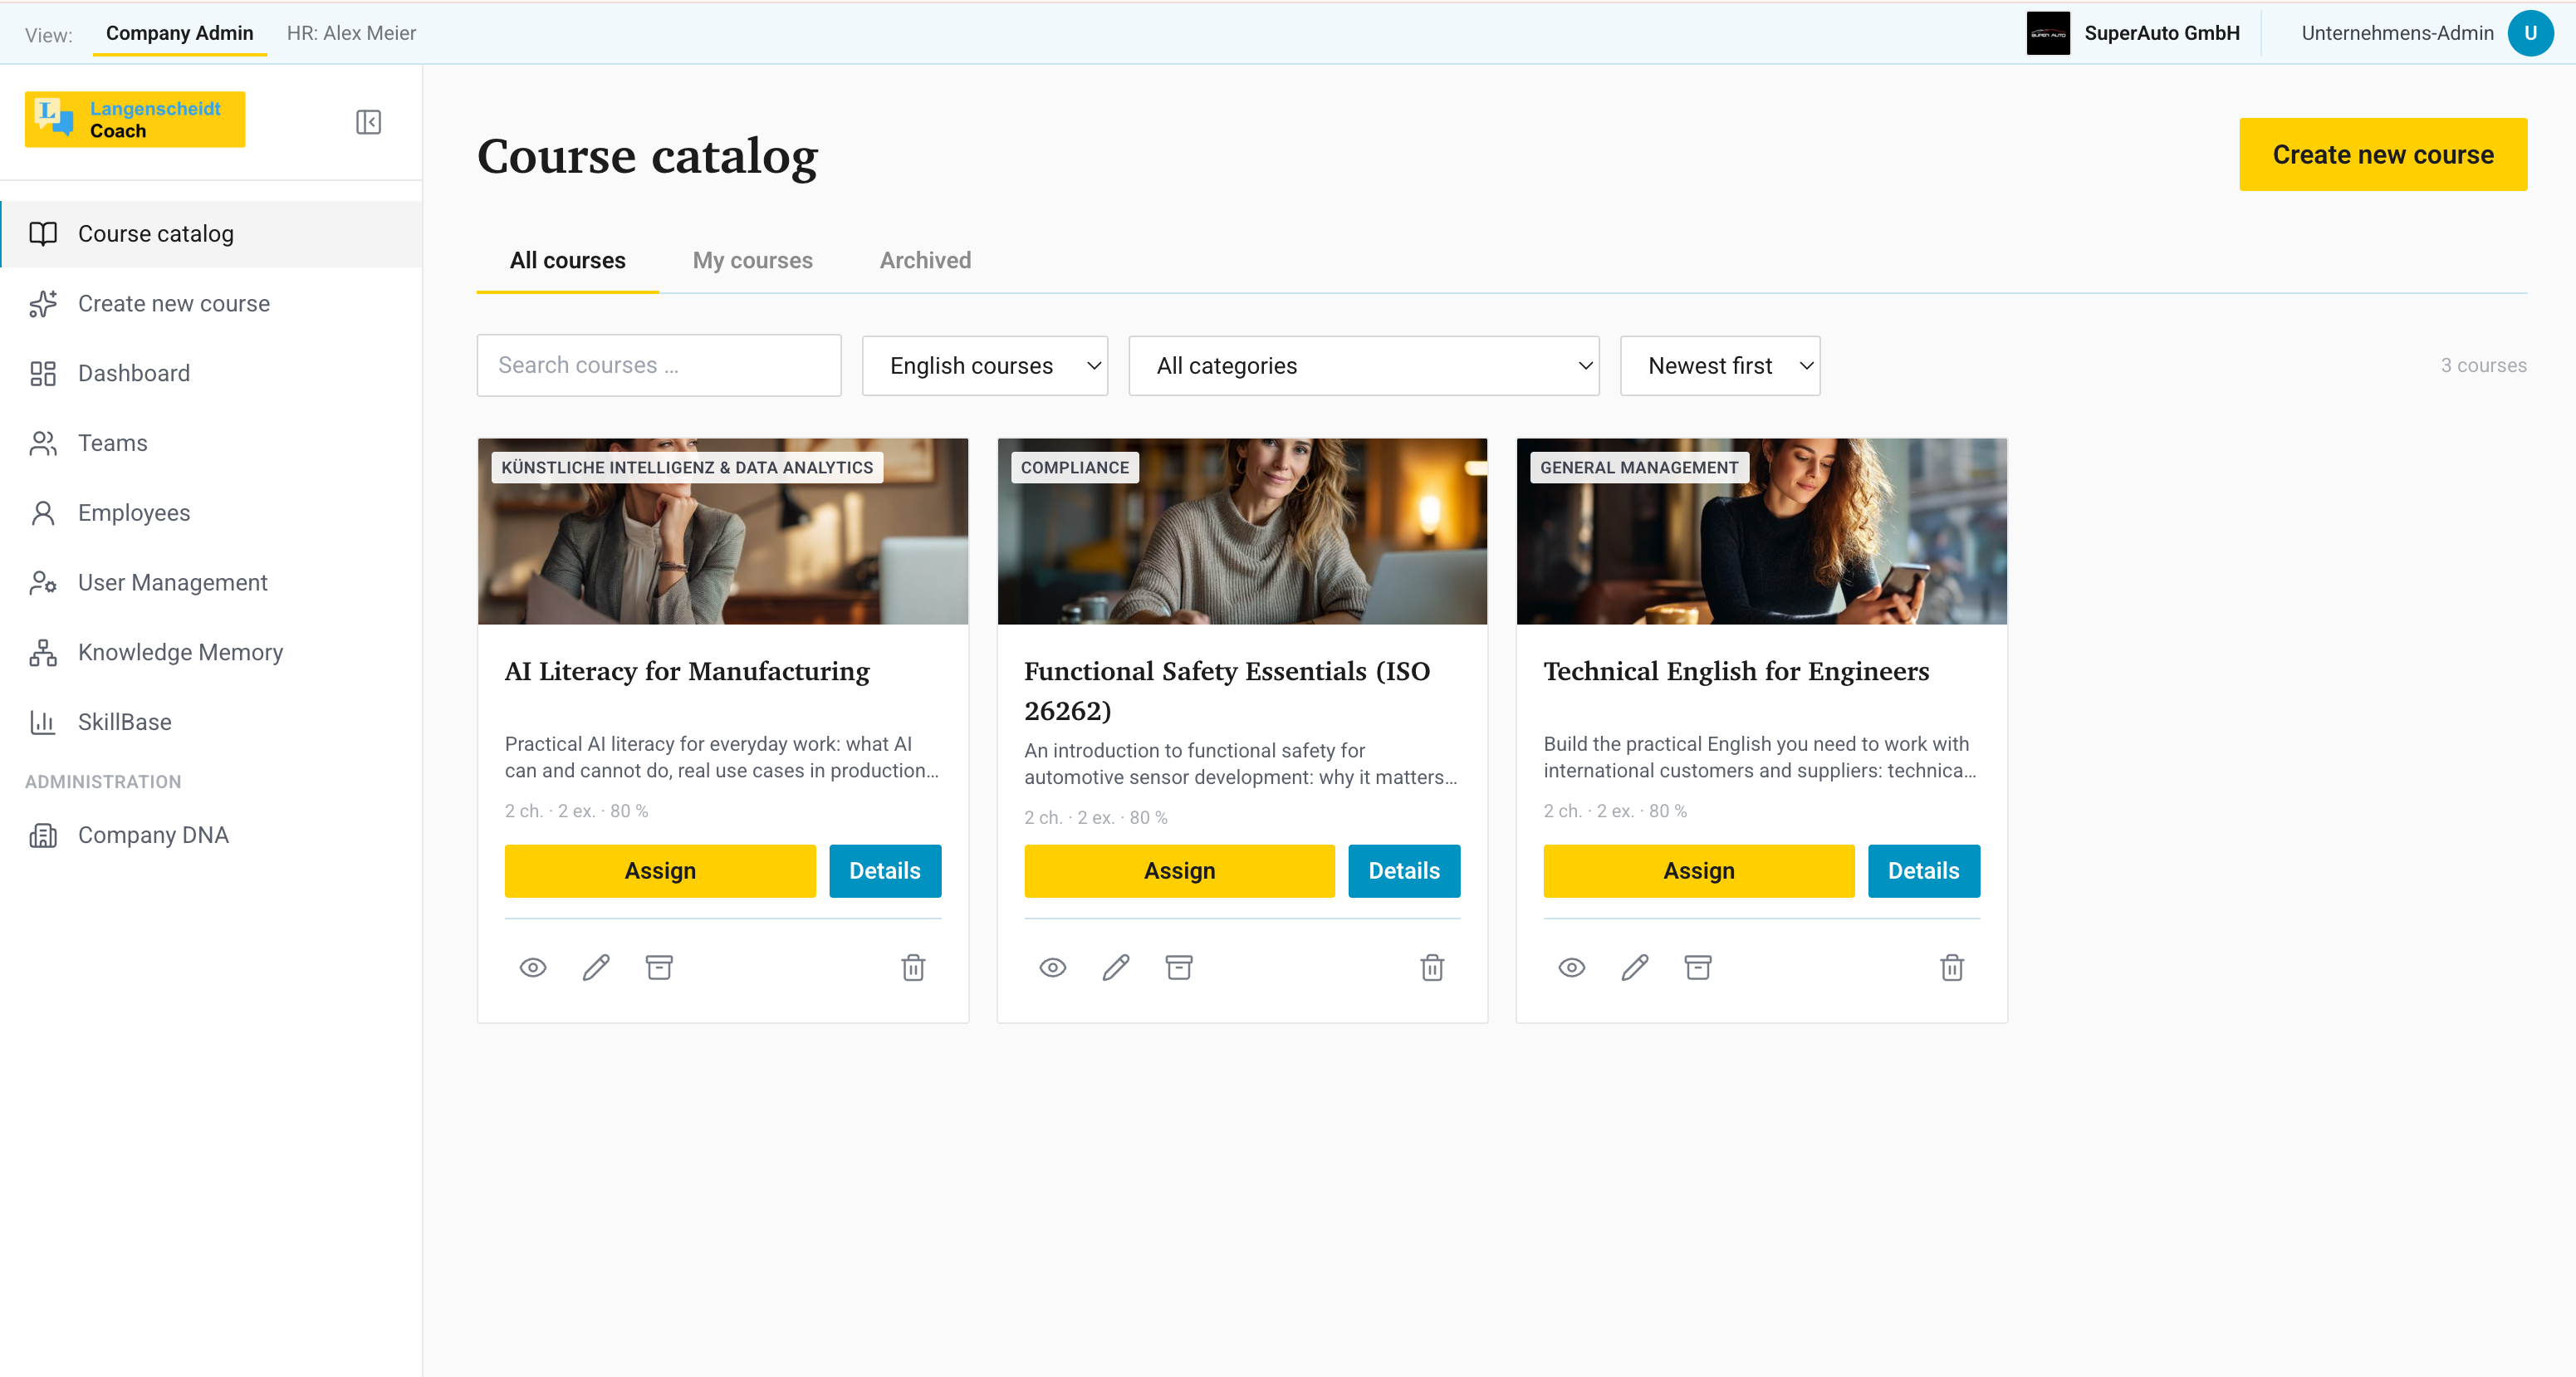The height and width of the screenshot is (1377, 2576).
Task: Click the GENERAL MANAGEMENT category badge
Action: (x=1639, y=467)
